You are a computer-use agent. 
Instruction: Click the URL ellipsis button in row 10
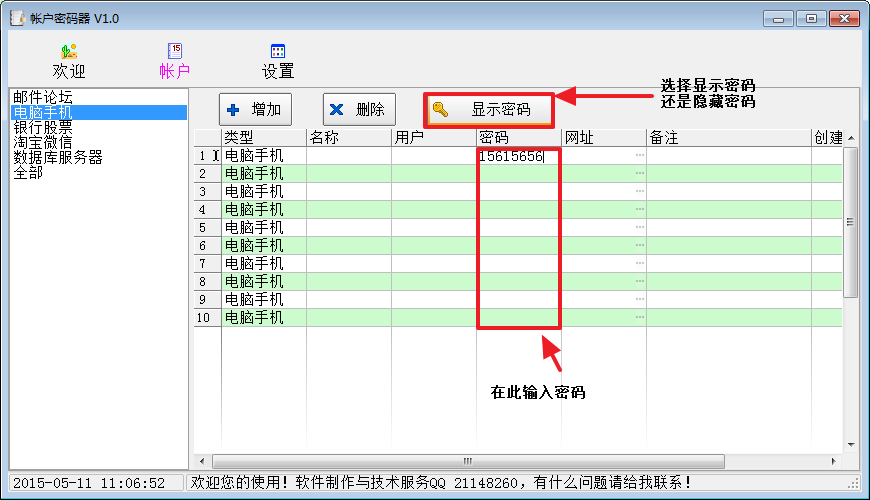(x=640, y=317)
